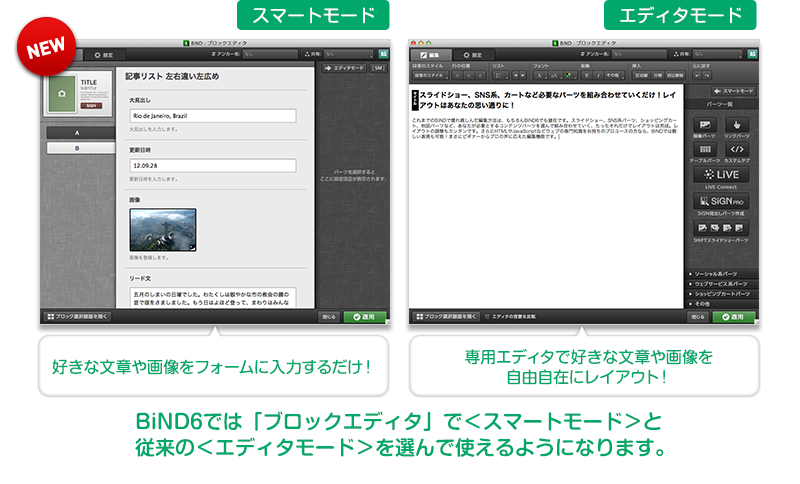Select the link parts hand icon
Screen dimensions: 800x484
pos(737,125)
